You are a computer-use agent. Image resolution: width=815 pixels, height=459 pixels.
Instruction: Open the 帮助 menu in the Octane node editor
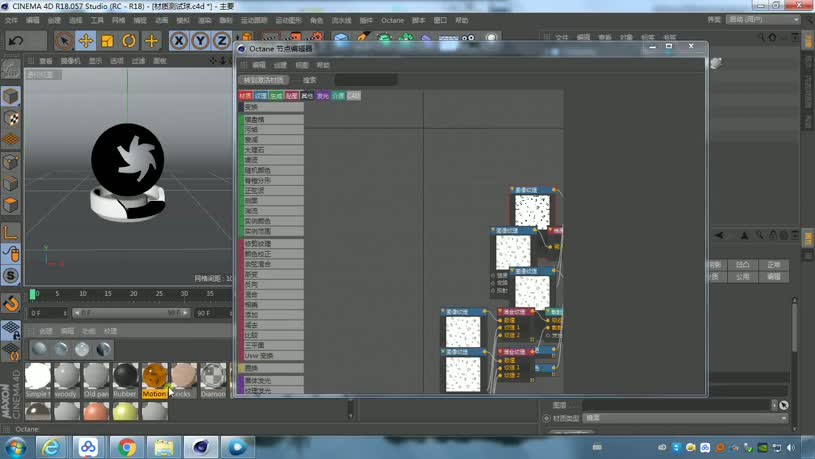point(323,65)
